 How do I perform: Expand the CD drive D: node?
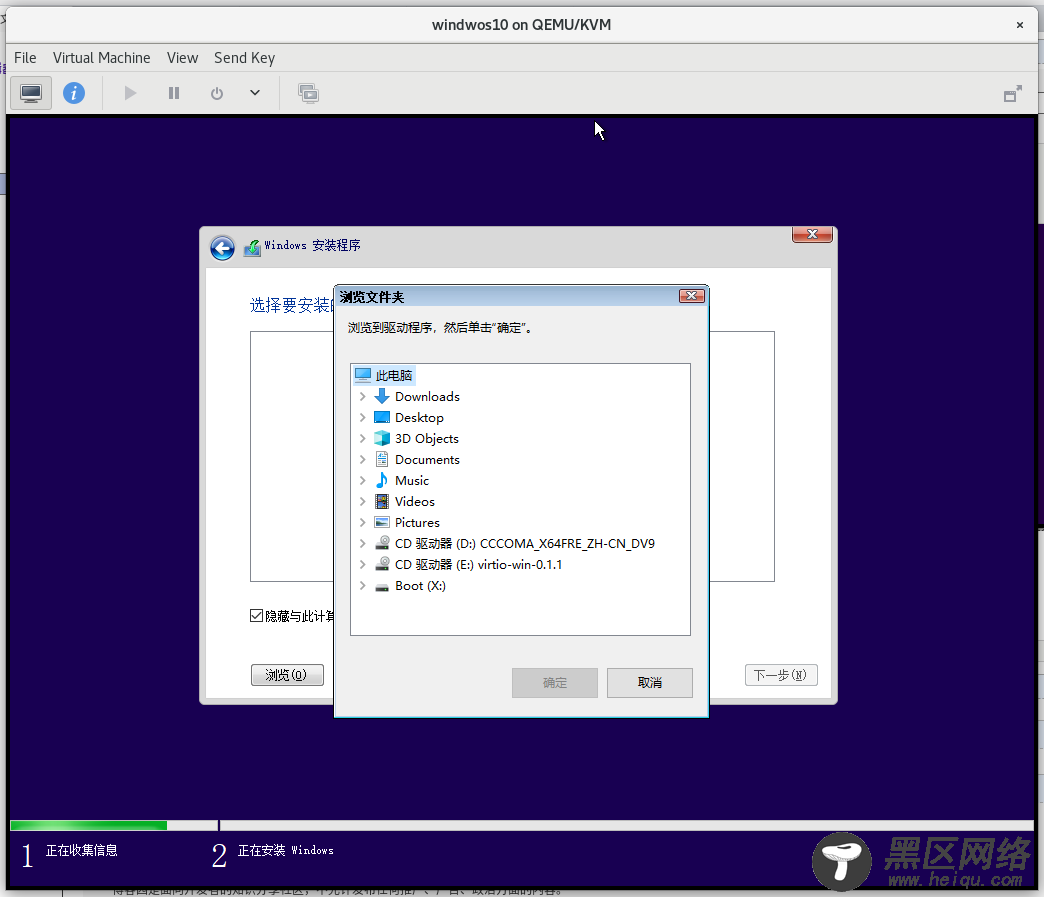(x=362, y=543)
